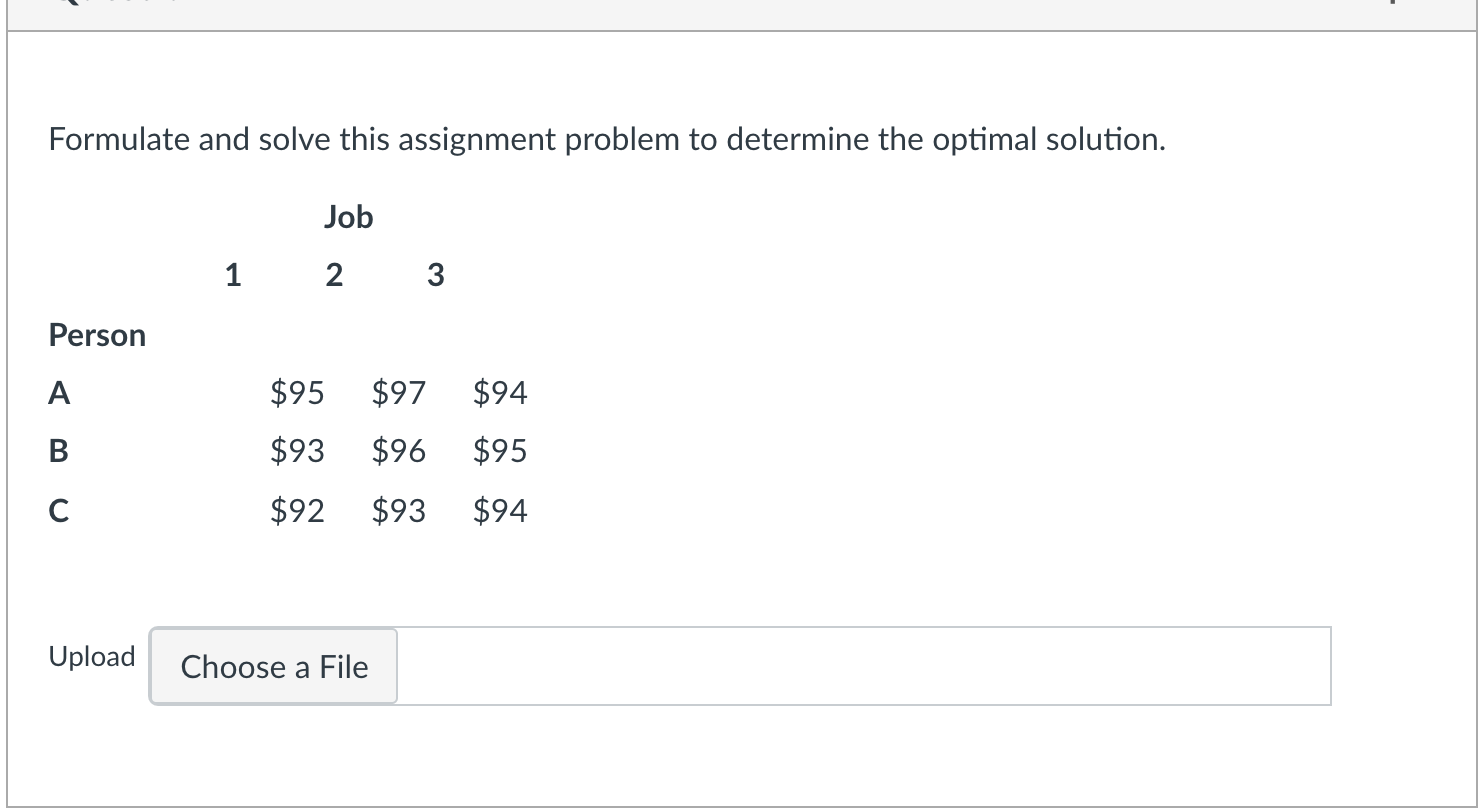Click the $94 cost for Person A Job 3
The height and width of the screenshot is (810, 1480).
[x=500, y=393]
